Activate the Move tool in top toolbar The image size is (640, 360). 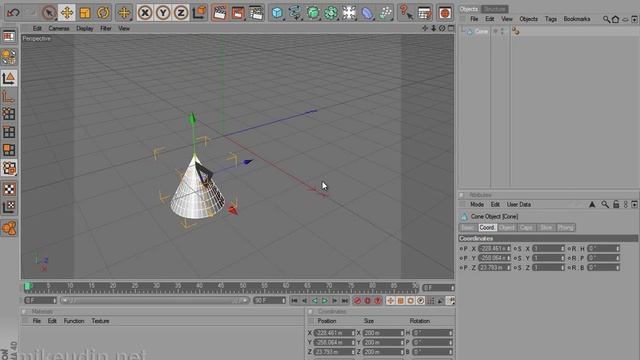click(x=67, y=13)
